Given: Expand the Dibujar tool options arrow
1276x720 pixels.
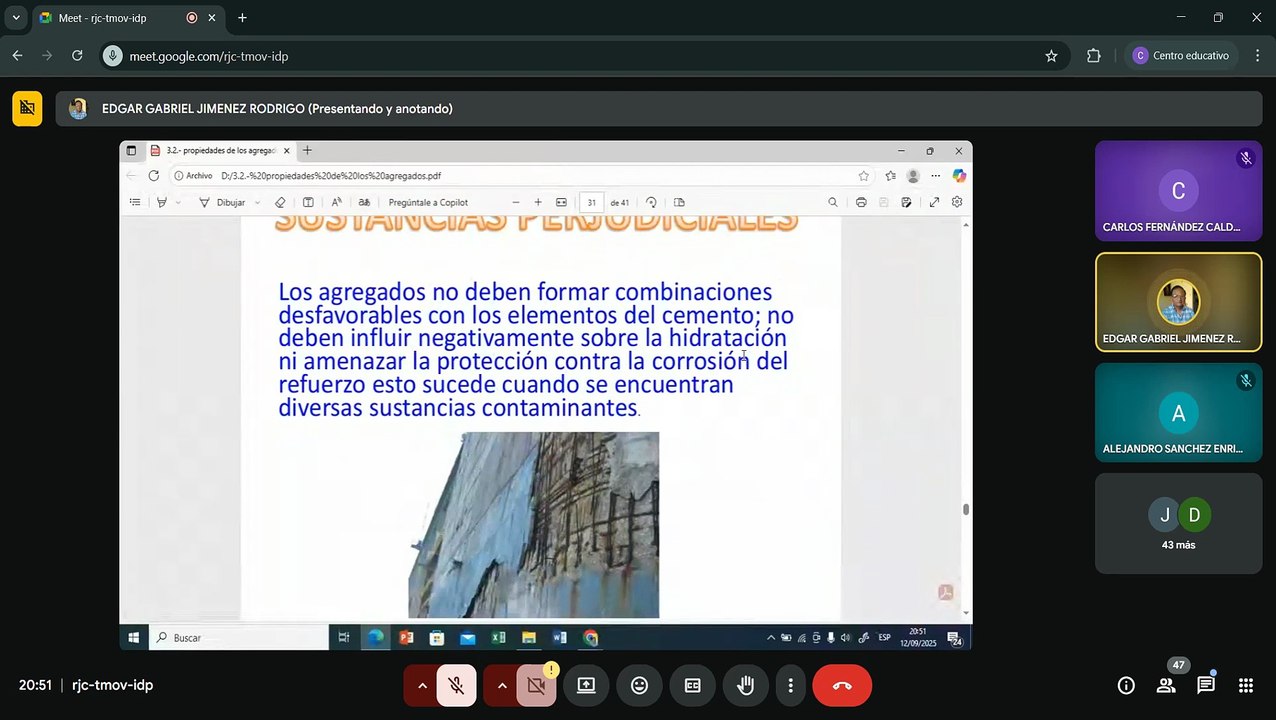Looking at the screenshot, I should pos(258,202).
